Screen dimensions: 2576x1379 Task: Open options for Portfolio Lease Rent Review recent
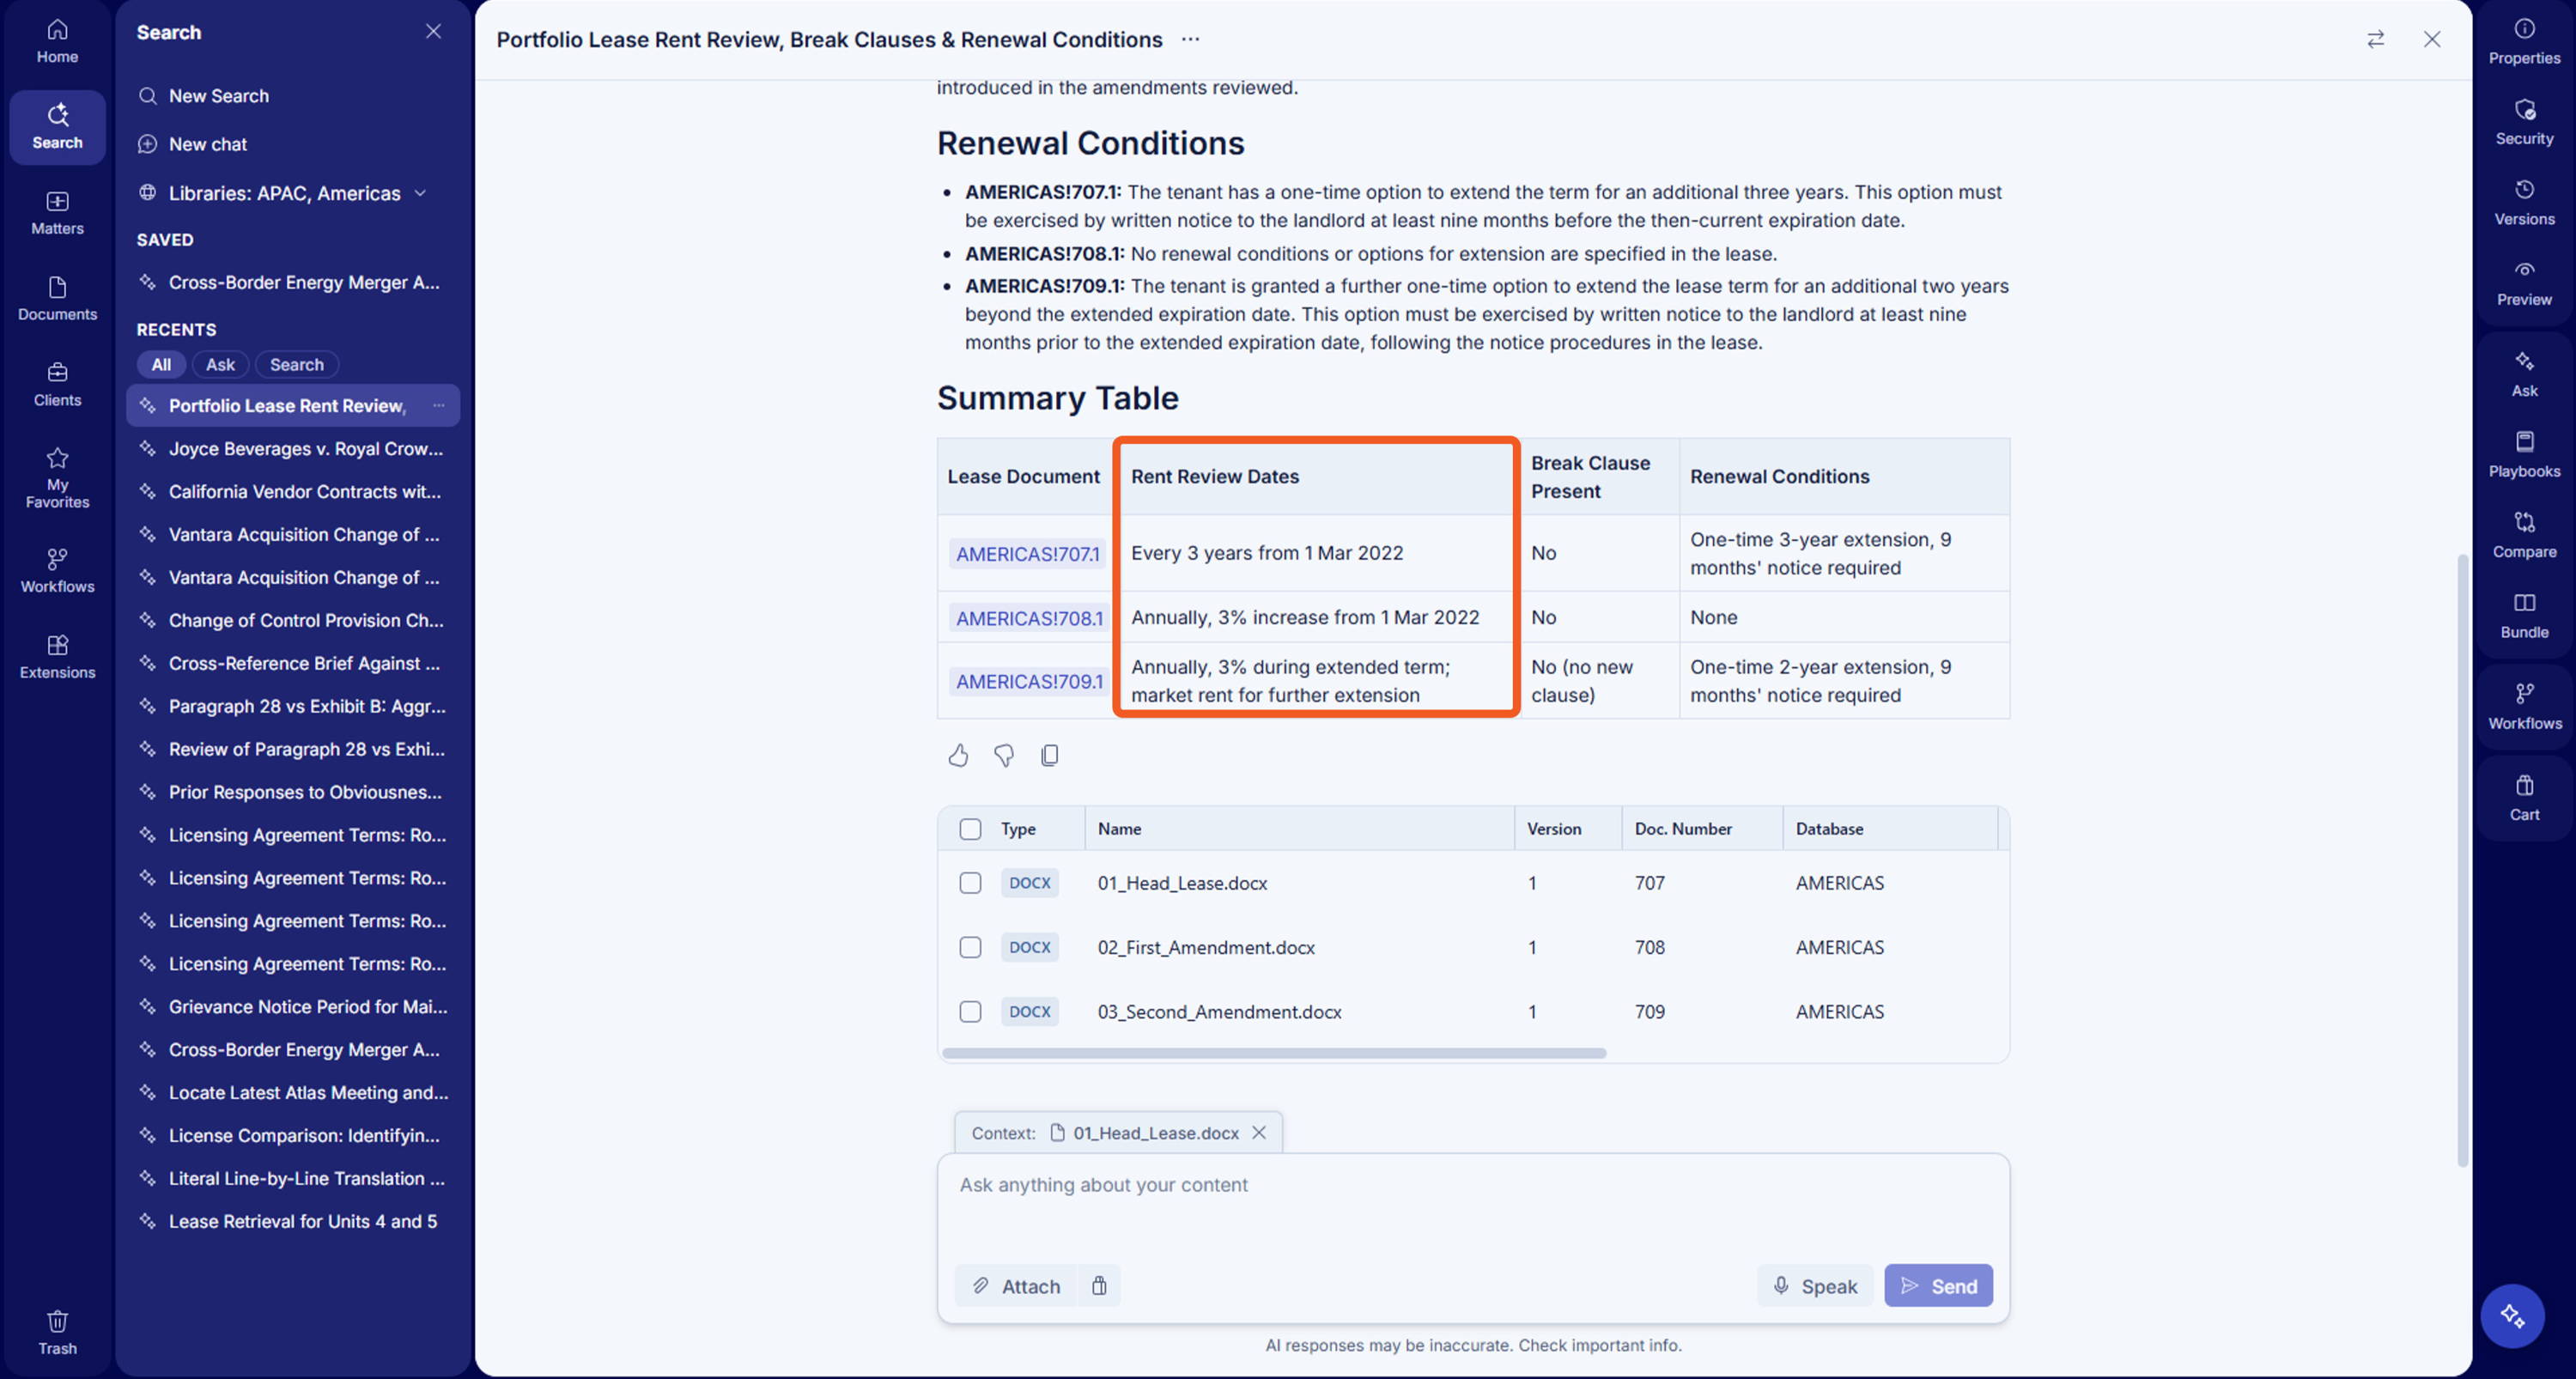click(x=438, y=405)
